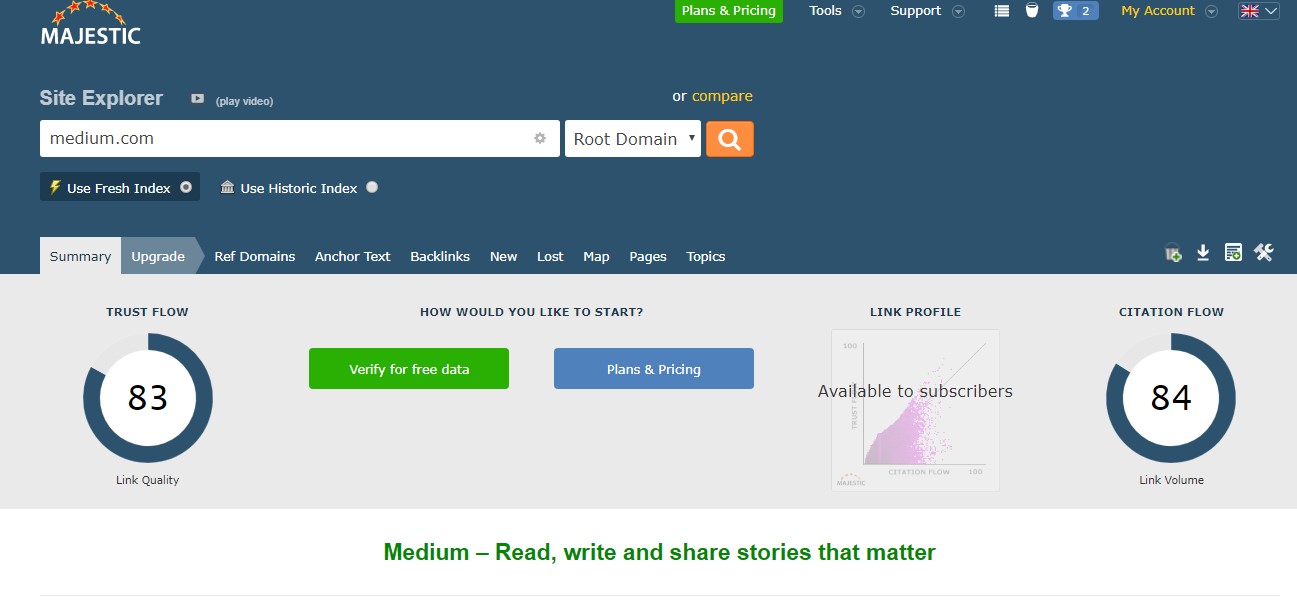This screenshot has width=1297, height=603.
Task: Click the Link Volume label
Action: point(1171,480)
